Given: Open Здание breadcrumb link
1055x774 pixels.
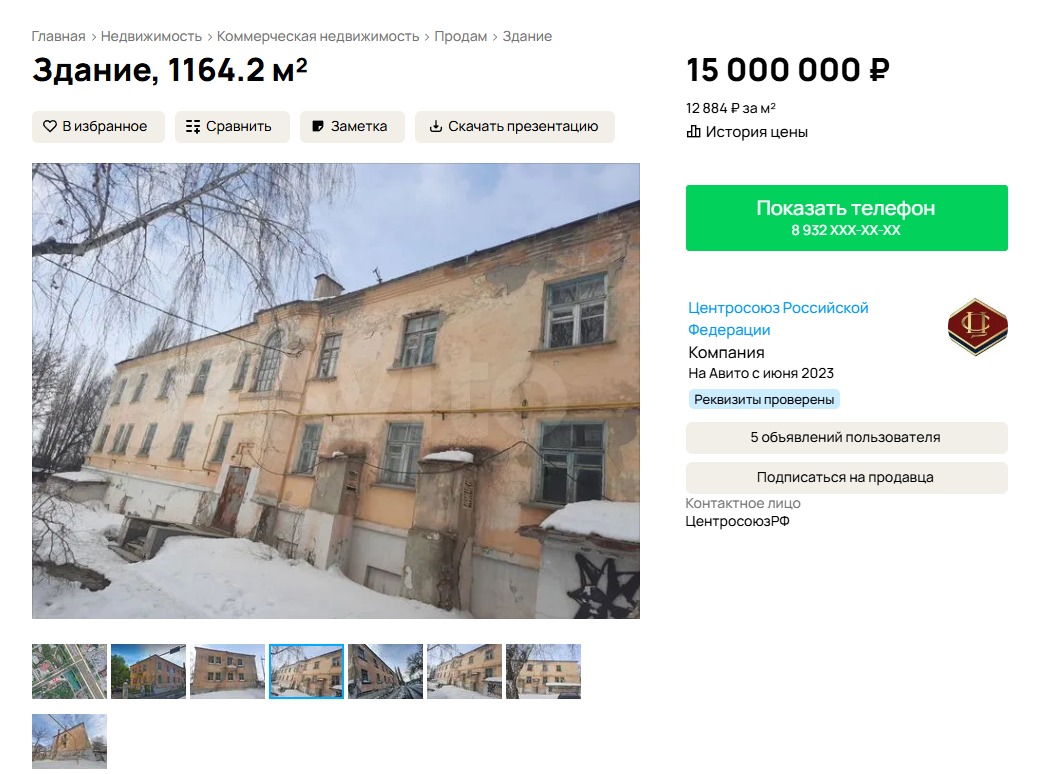Looking at the screenshot, I should (x=528, y=36).
